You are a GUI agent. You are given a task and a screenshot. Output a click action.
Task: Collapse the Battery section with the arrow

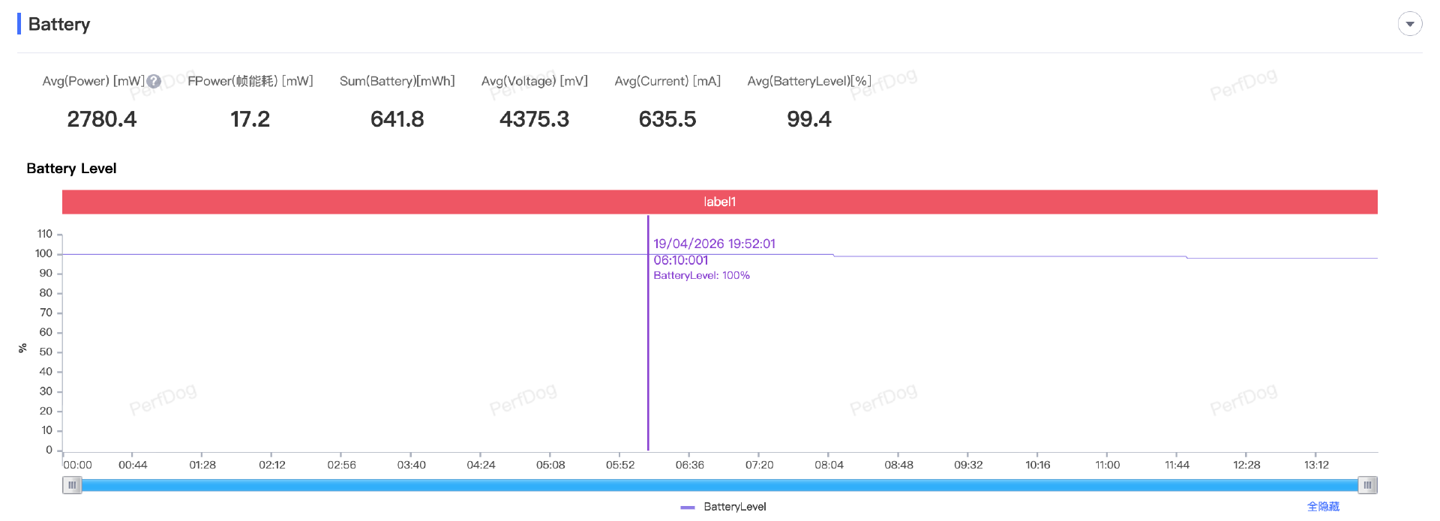pyautogui.click(x=1409, y=24)
